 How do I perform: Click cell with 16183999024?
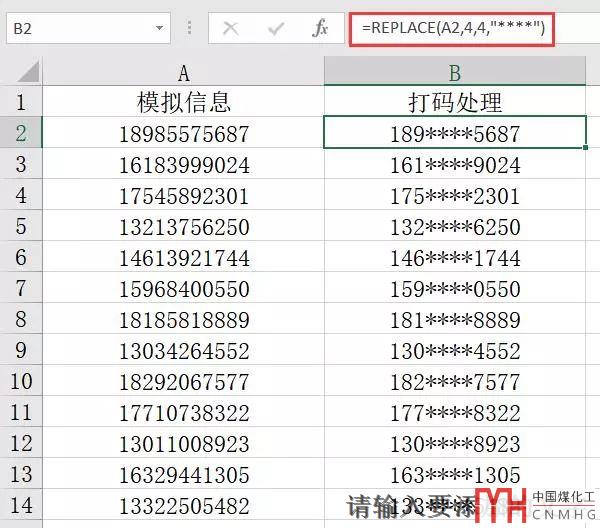point(183,163)
